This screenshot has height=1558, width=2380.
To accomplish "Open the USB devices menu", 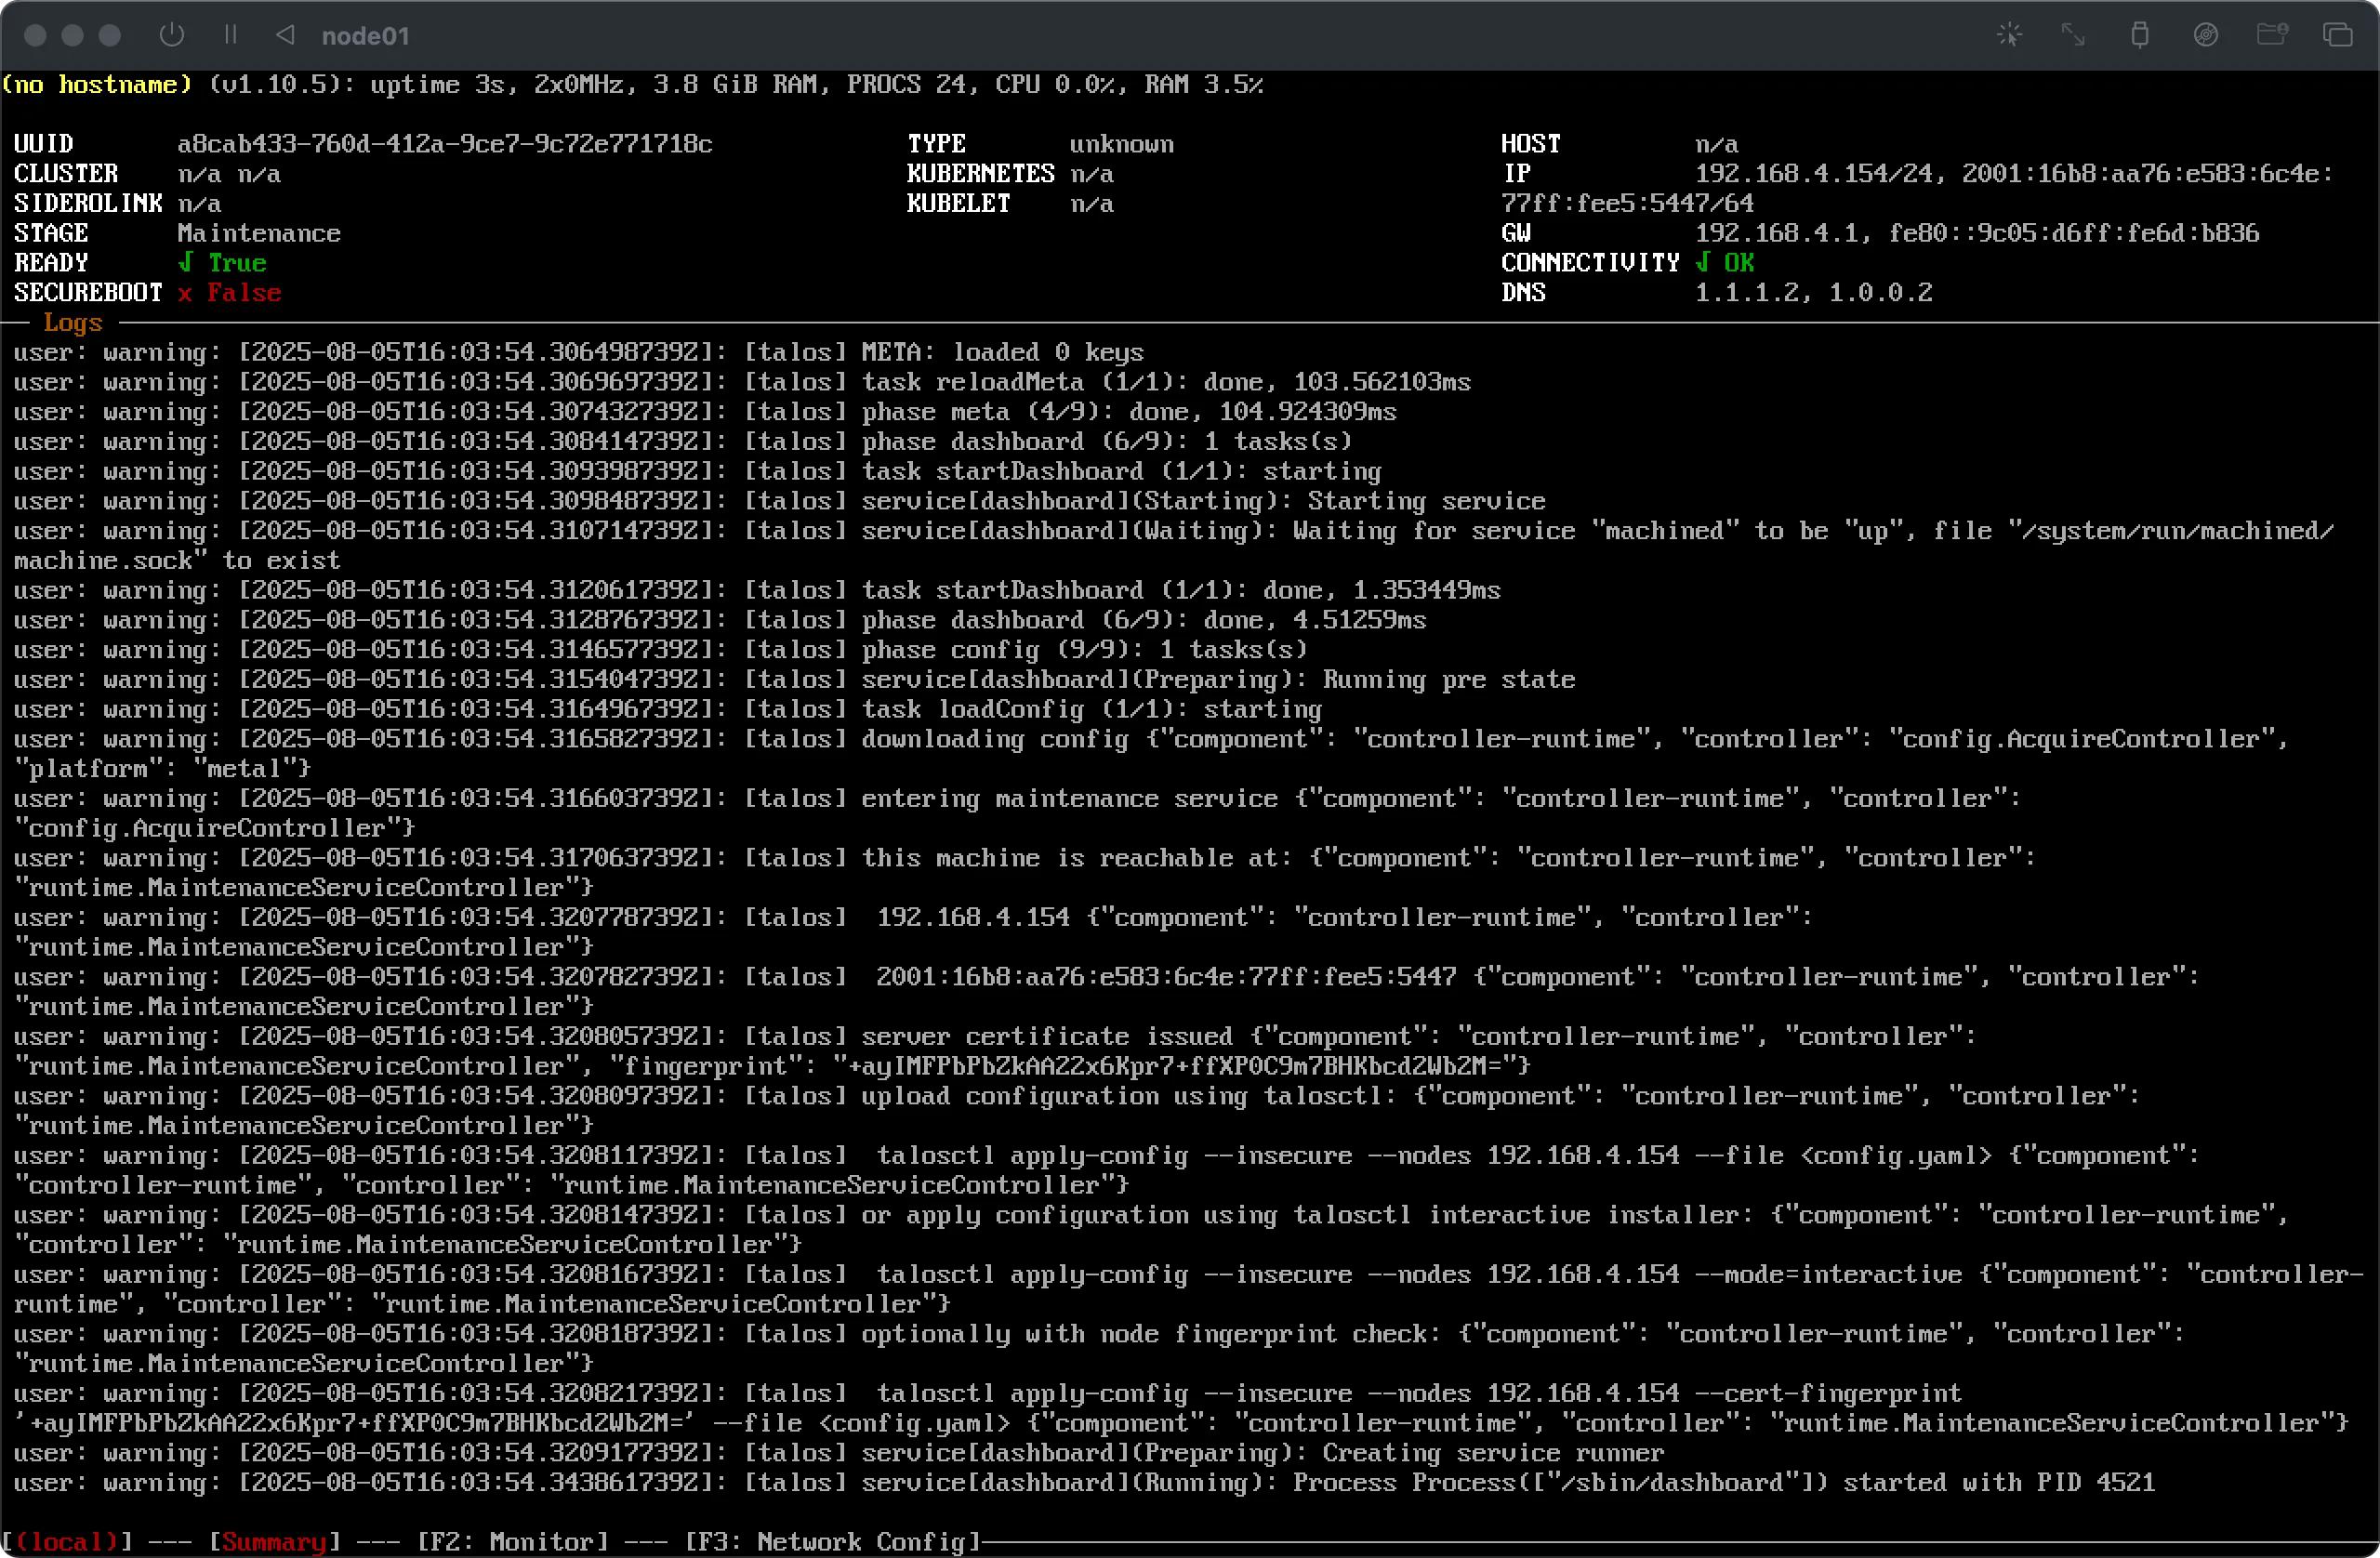I will 2139,34.
